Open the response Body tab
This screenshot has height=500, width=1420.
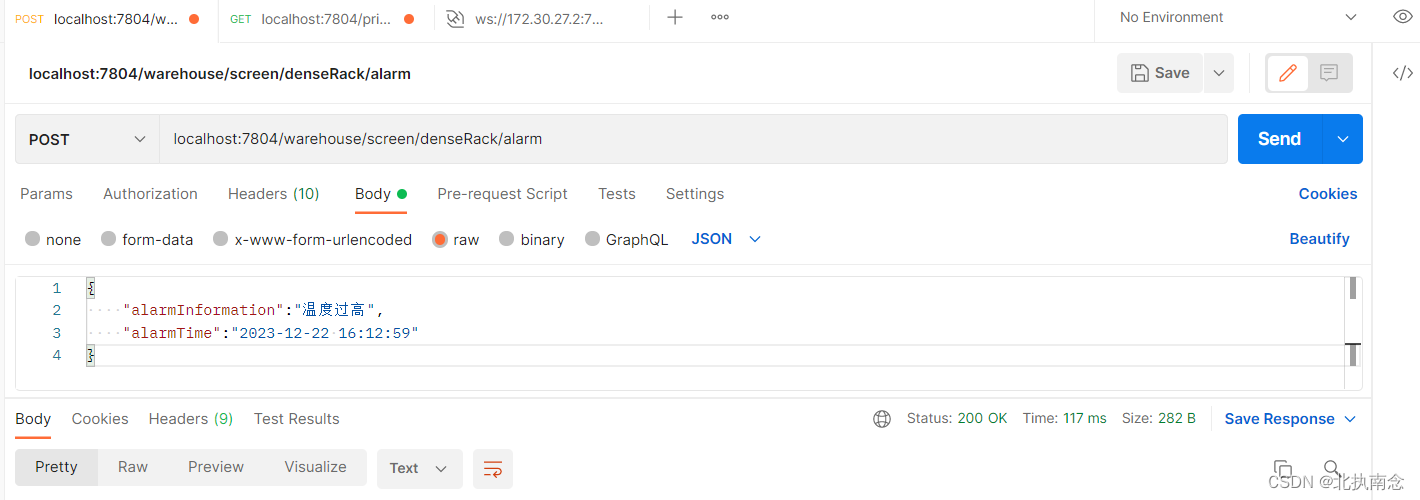pyautogui.click(x=33, y=419)
